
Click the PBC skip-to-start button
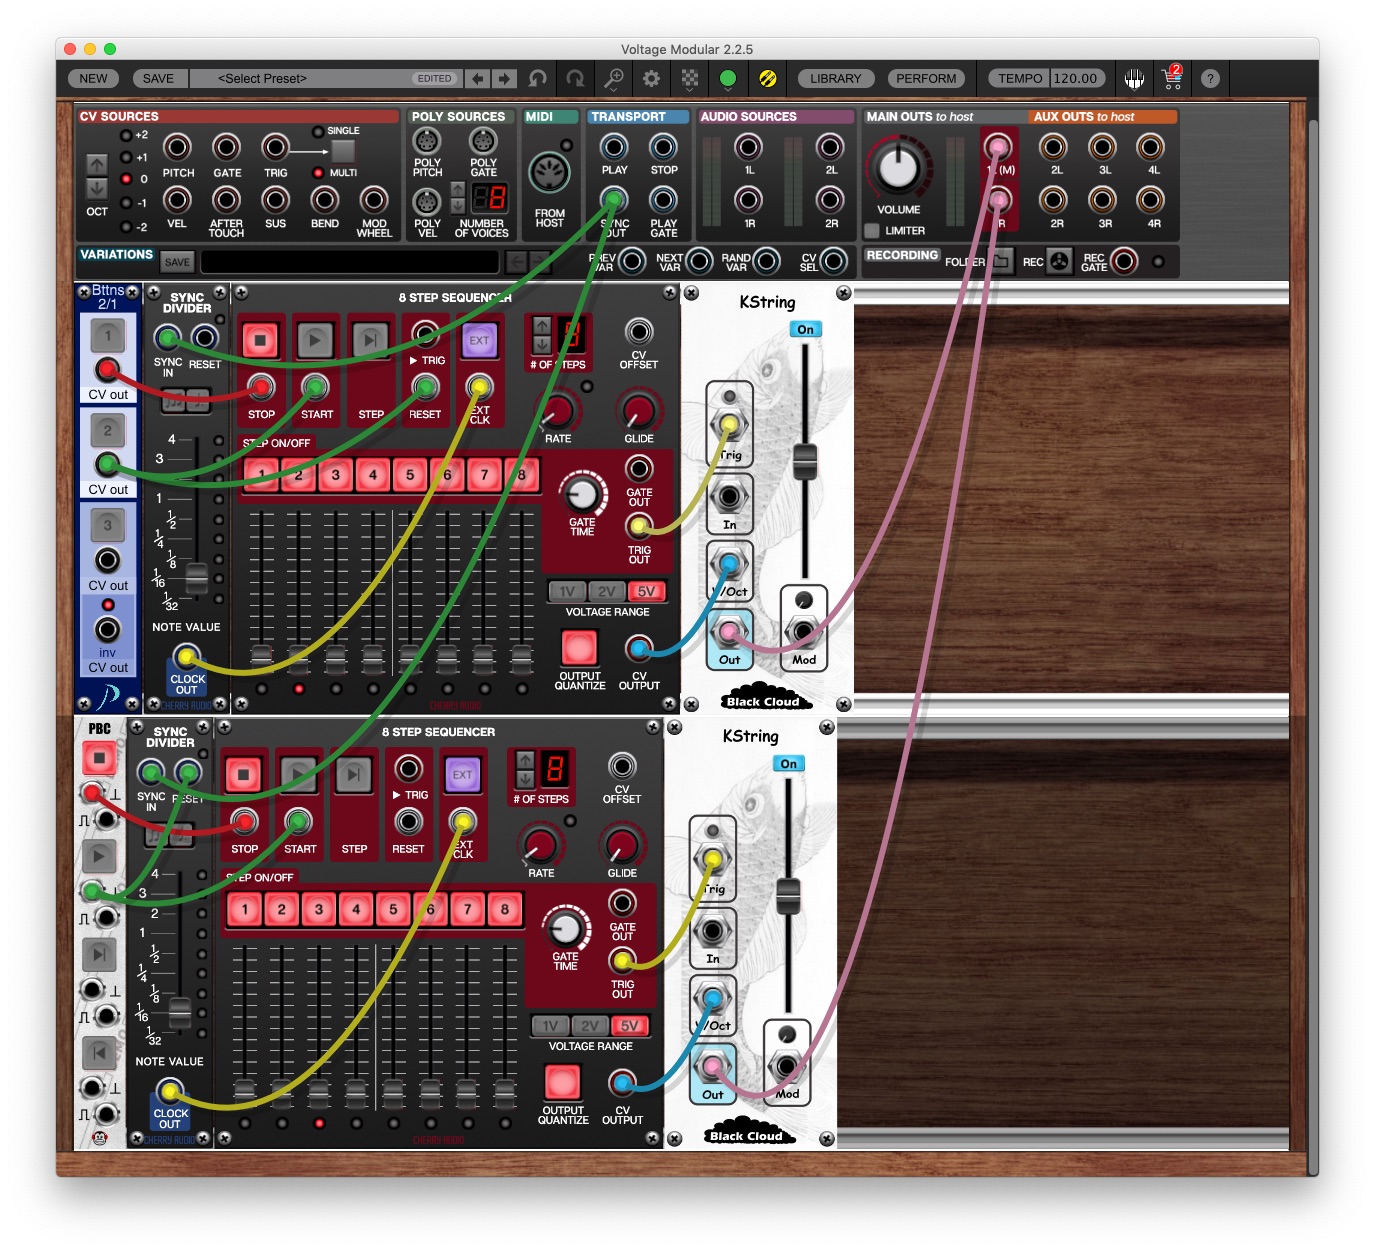[99, 1052]
